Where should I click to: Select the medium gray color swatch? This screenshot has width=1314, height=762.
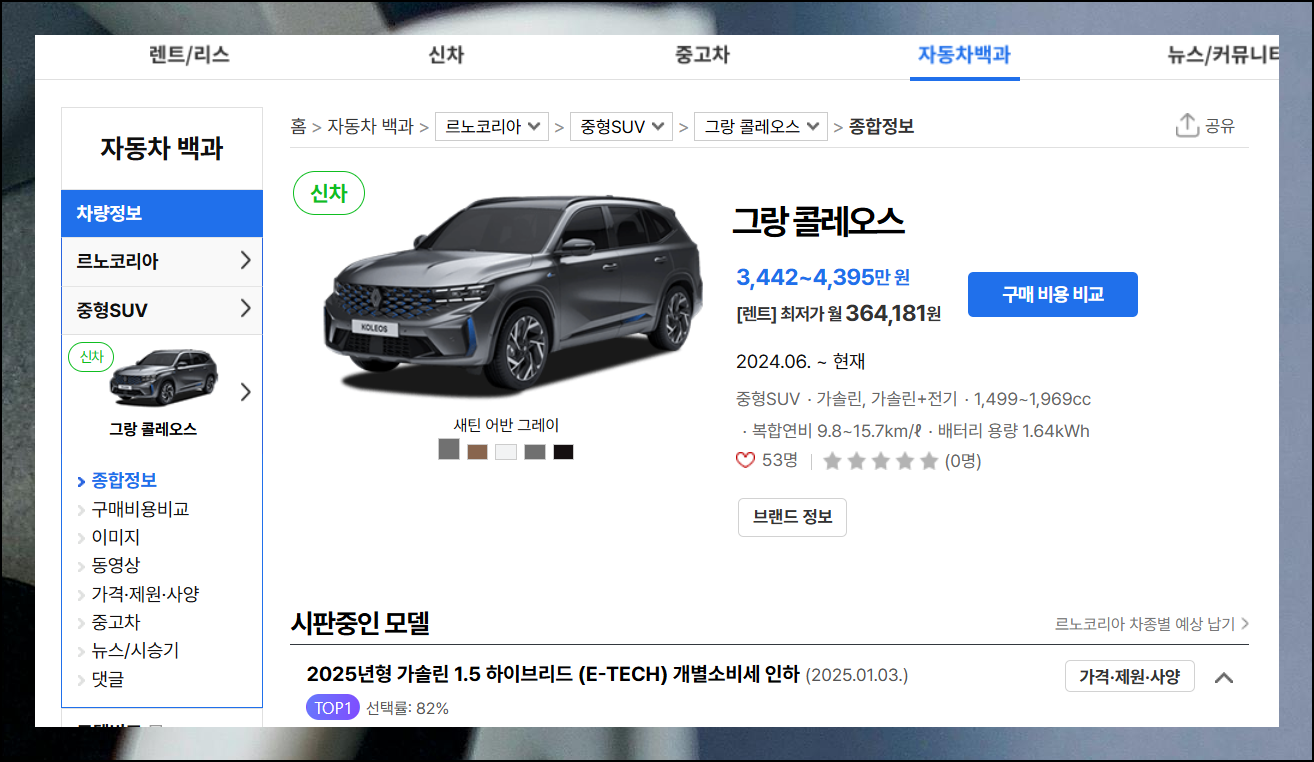point(535,452)
